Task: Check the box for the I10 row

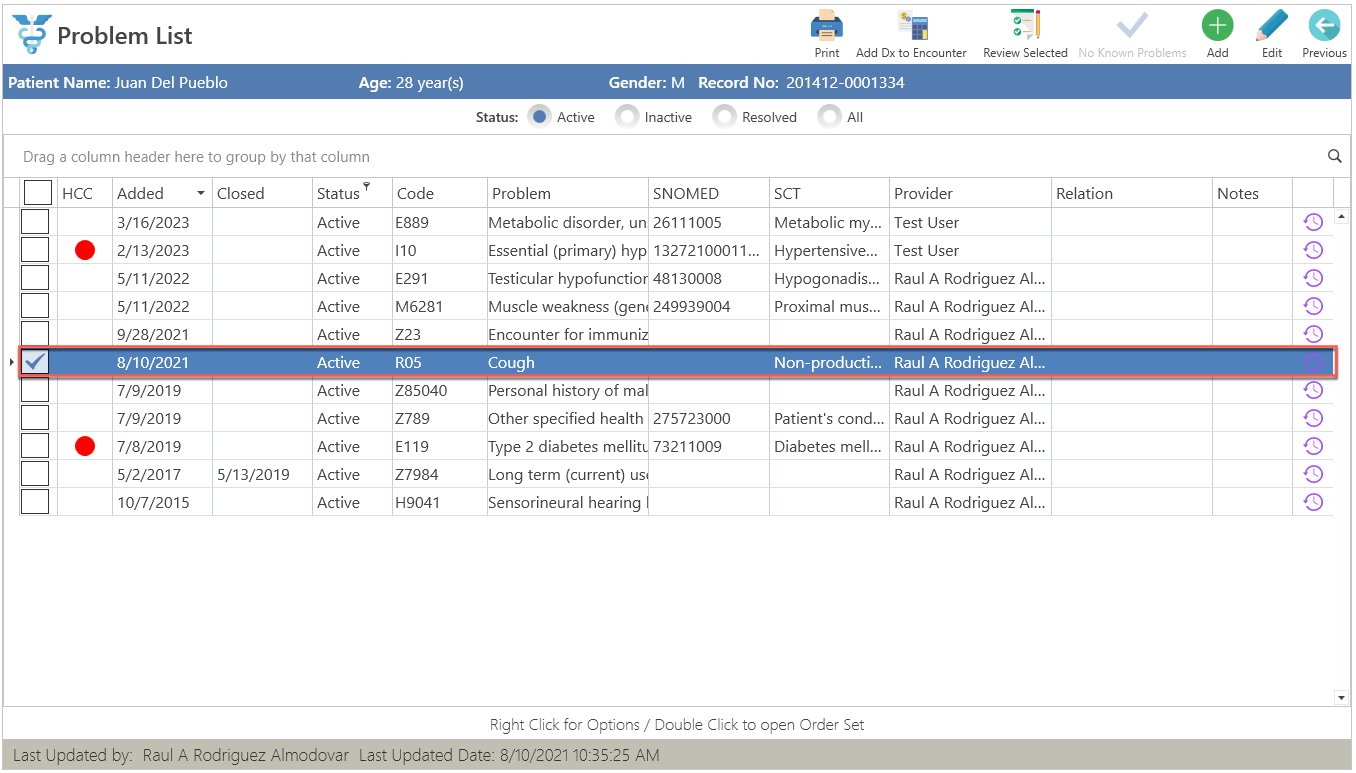Action: click(35, 250)
